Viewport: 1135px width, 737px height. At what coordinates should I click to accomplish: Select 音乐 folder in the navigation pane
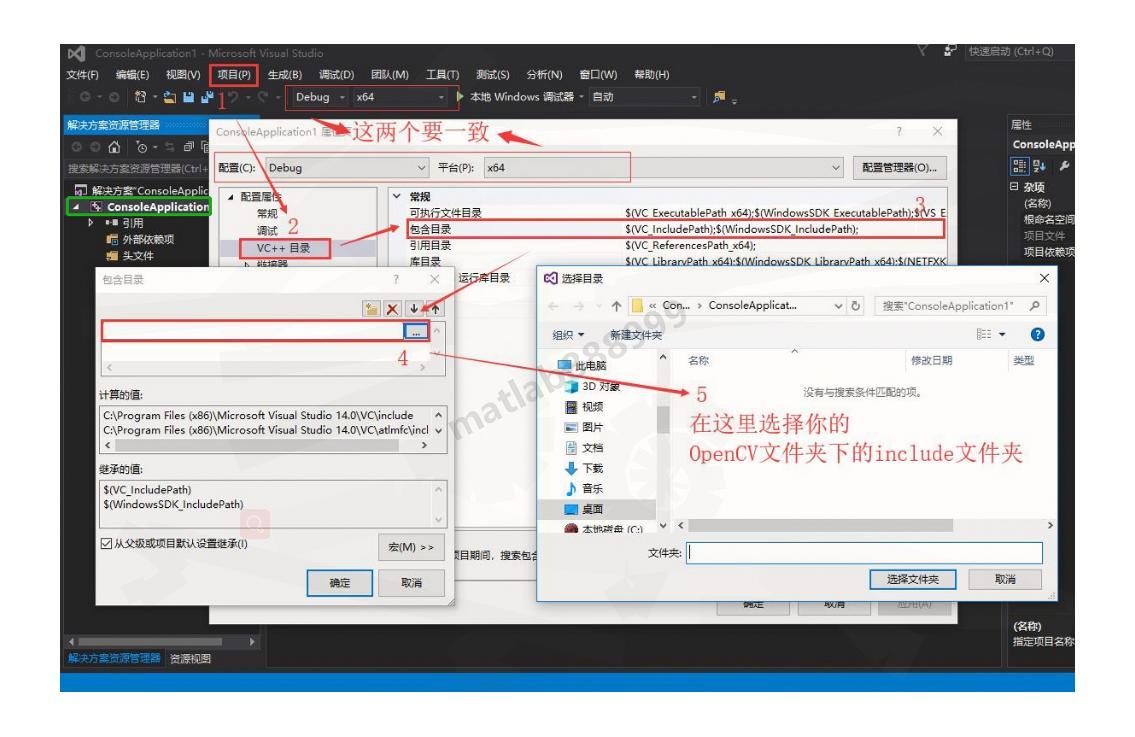tap(583, 489)
